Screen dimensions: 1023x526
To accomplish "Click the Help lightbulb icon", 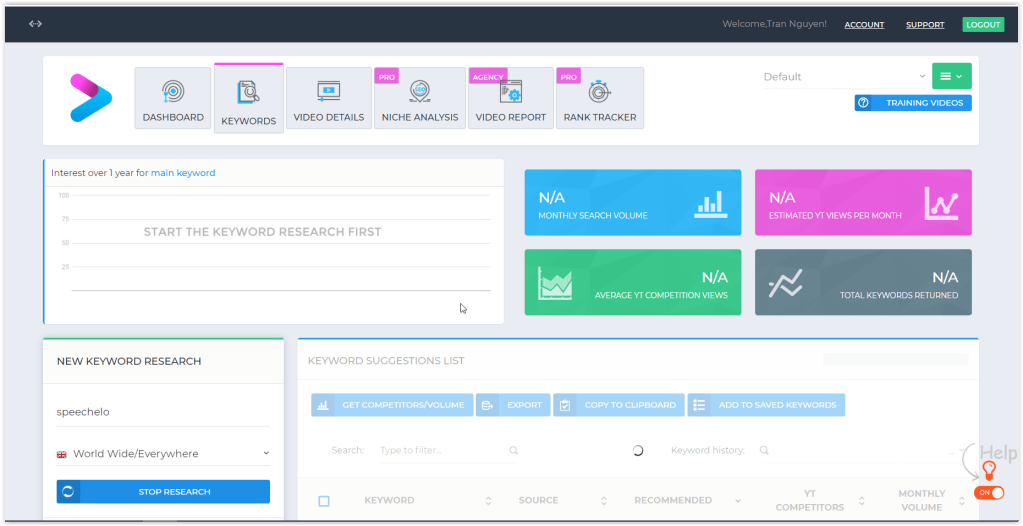I will 989,470.
